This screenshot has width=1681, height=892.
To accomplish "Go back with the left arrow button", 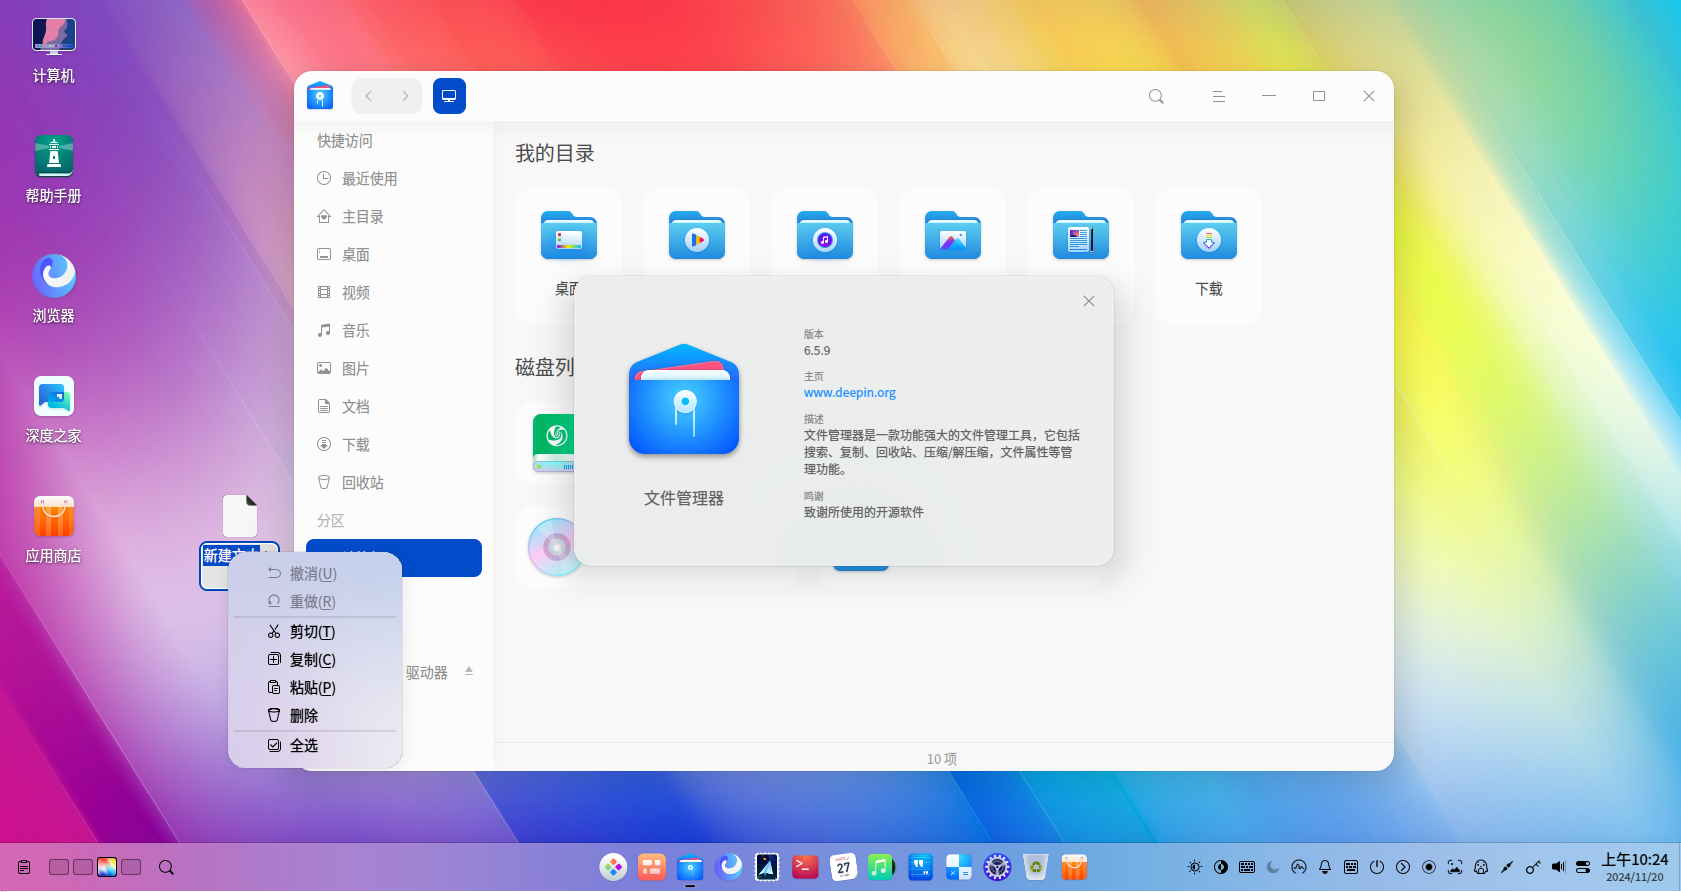I will [369, 96].
